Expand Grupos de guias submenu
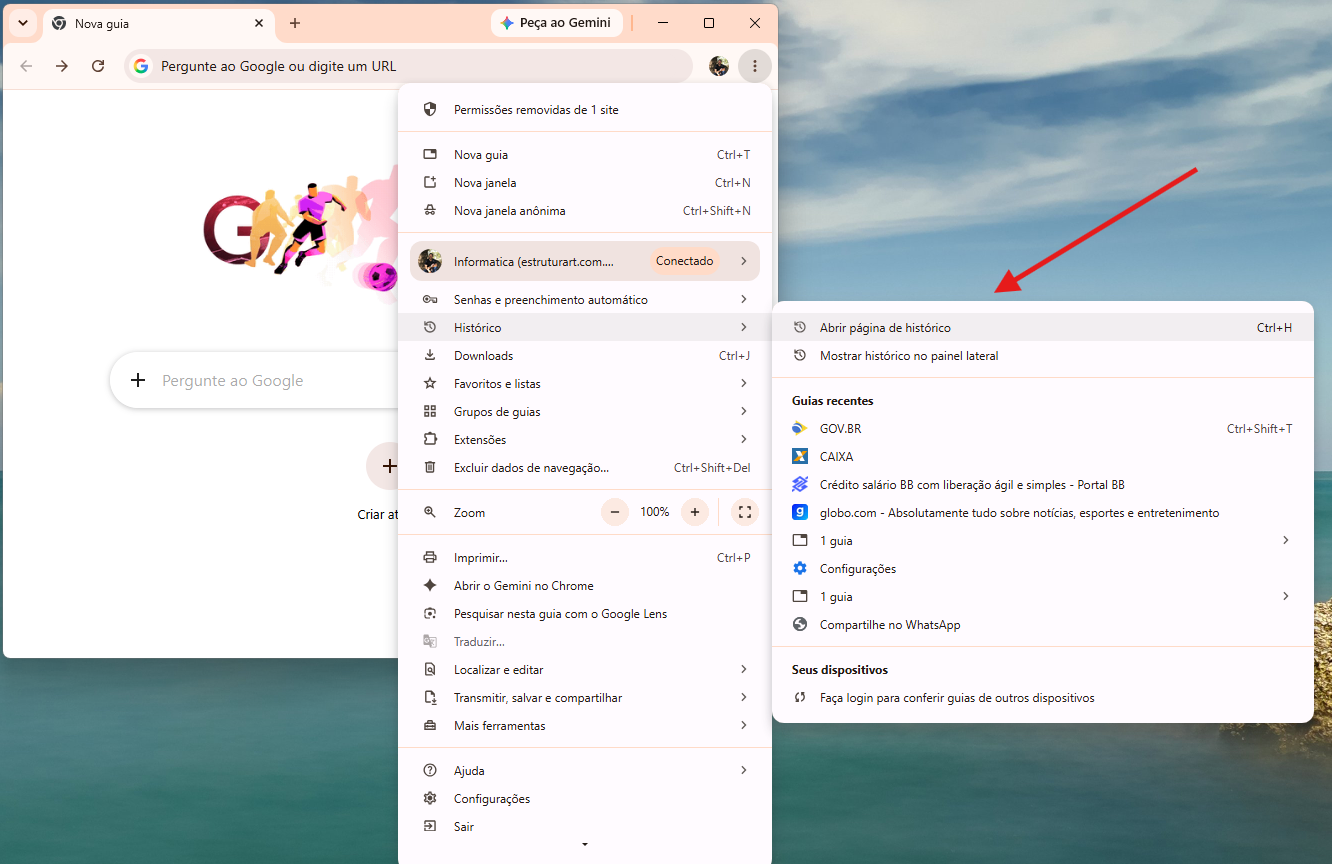 [x=585, y=412]
